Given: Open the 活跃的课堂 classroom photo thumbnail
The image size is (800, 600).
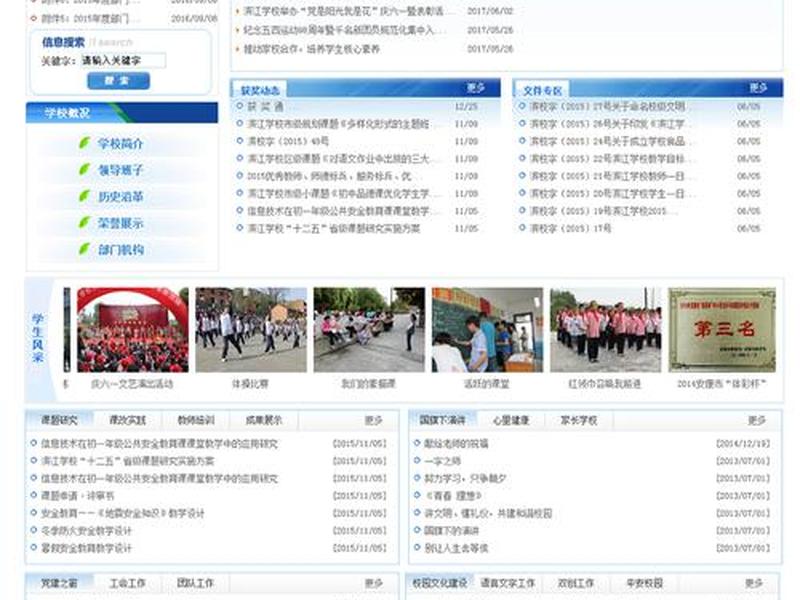Looking at the screenshot, I should click(487, 330).
